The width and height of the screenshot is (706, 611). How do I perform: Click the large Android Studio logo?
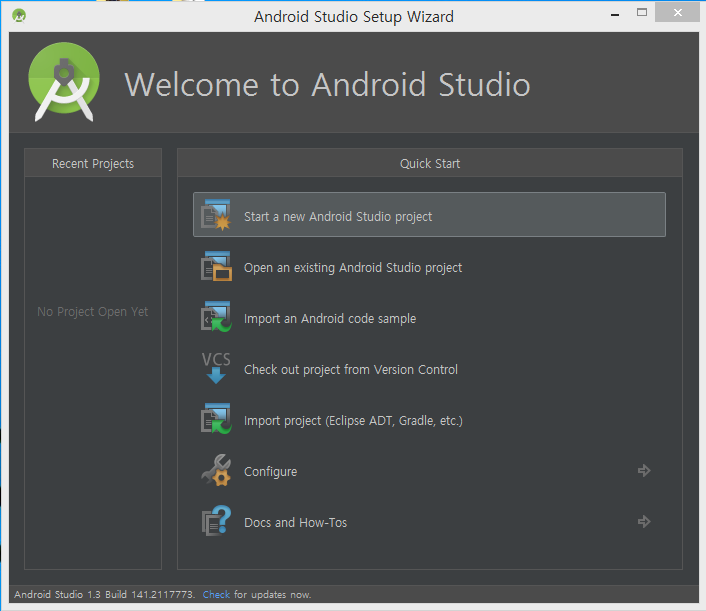[64, 82]
